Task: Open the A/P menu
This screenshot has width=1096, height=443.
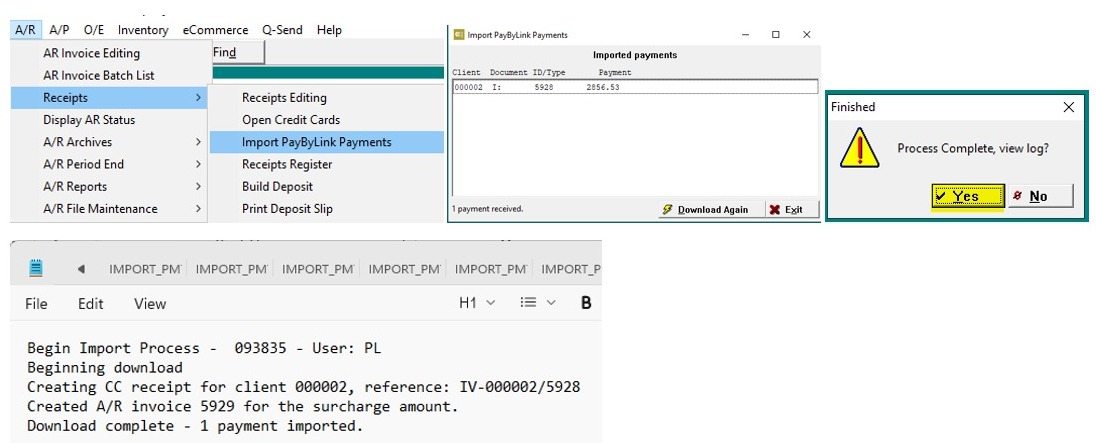Action: pos(59,30)
